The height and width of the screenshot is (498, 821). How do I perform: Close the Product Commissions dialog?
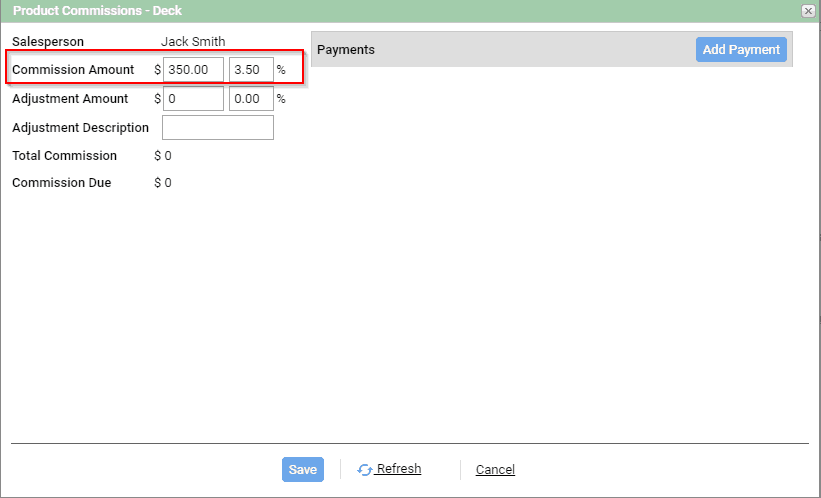(x=808, y=11)
